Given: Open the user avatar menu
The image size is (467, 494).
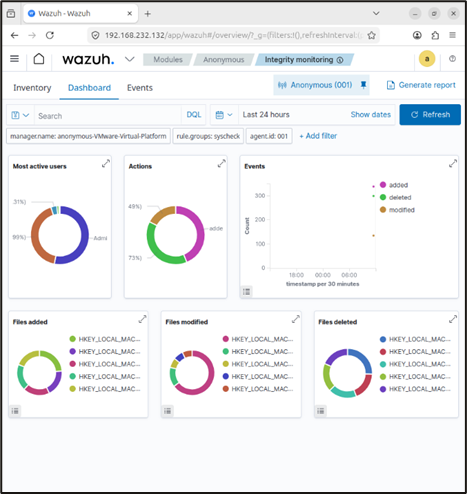Looking at the screenshot, I should pos(427,59).
